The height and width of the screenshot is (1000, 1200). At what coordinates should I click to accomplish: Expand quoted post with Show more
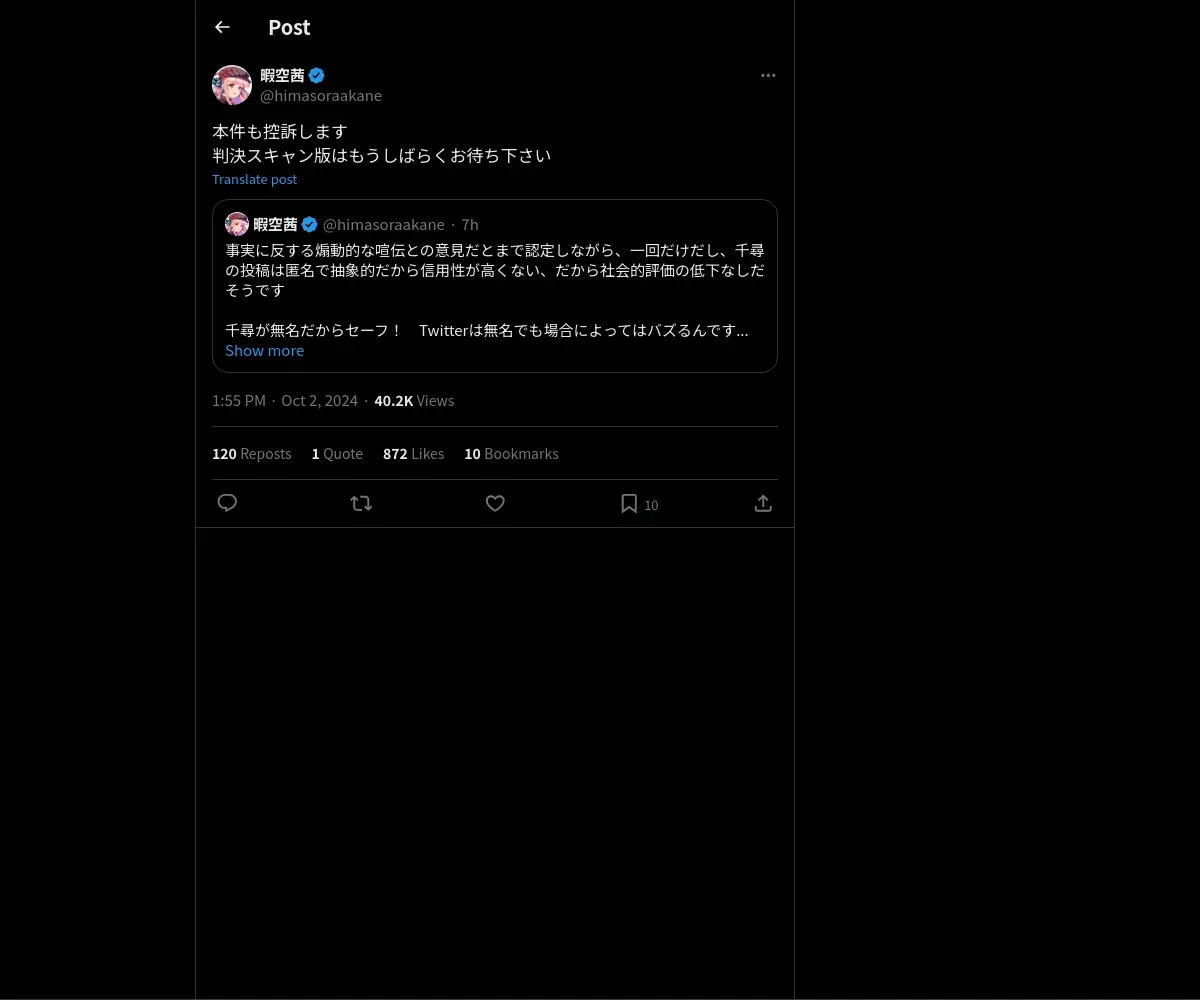point(264,350)
